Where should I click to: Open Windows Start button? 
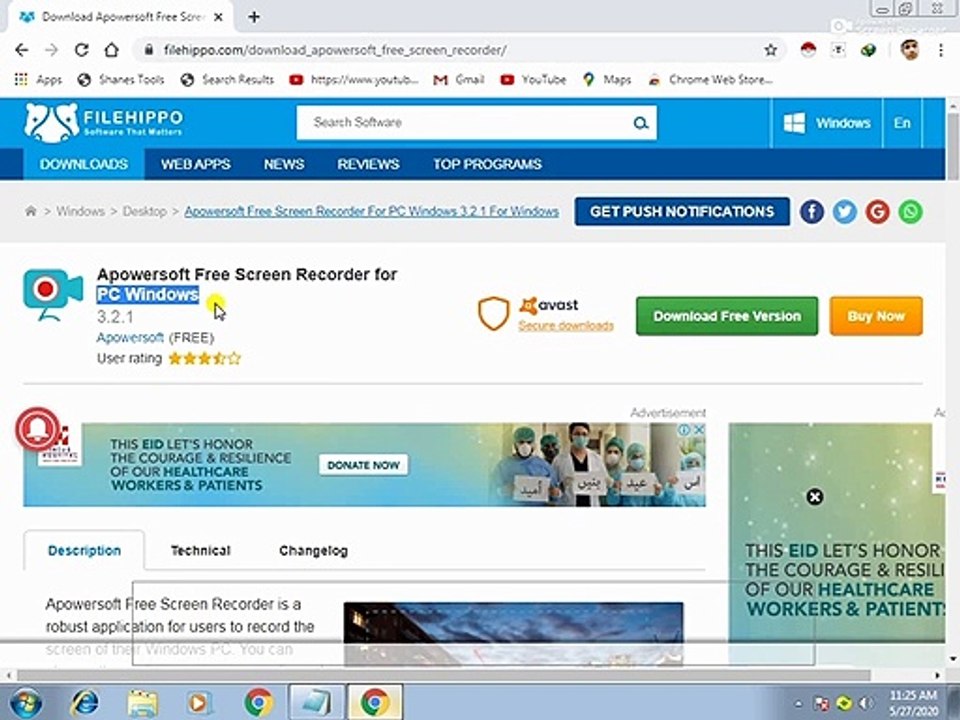(25, 702)
